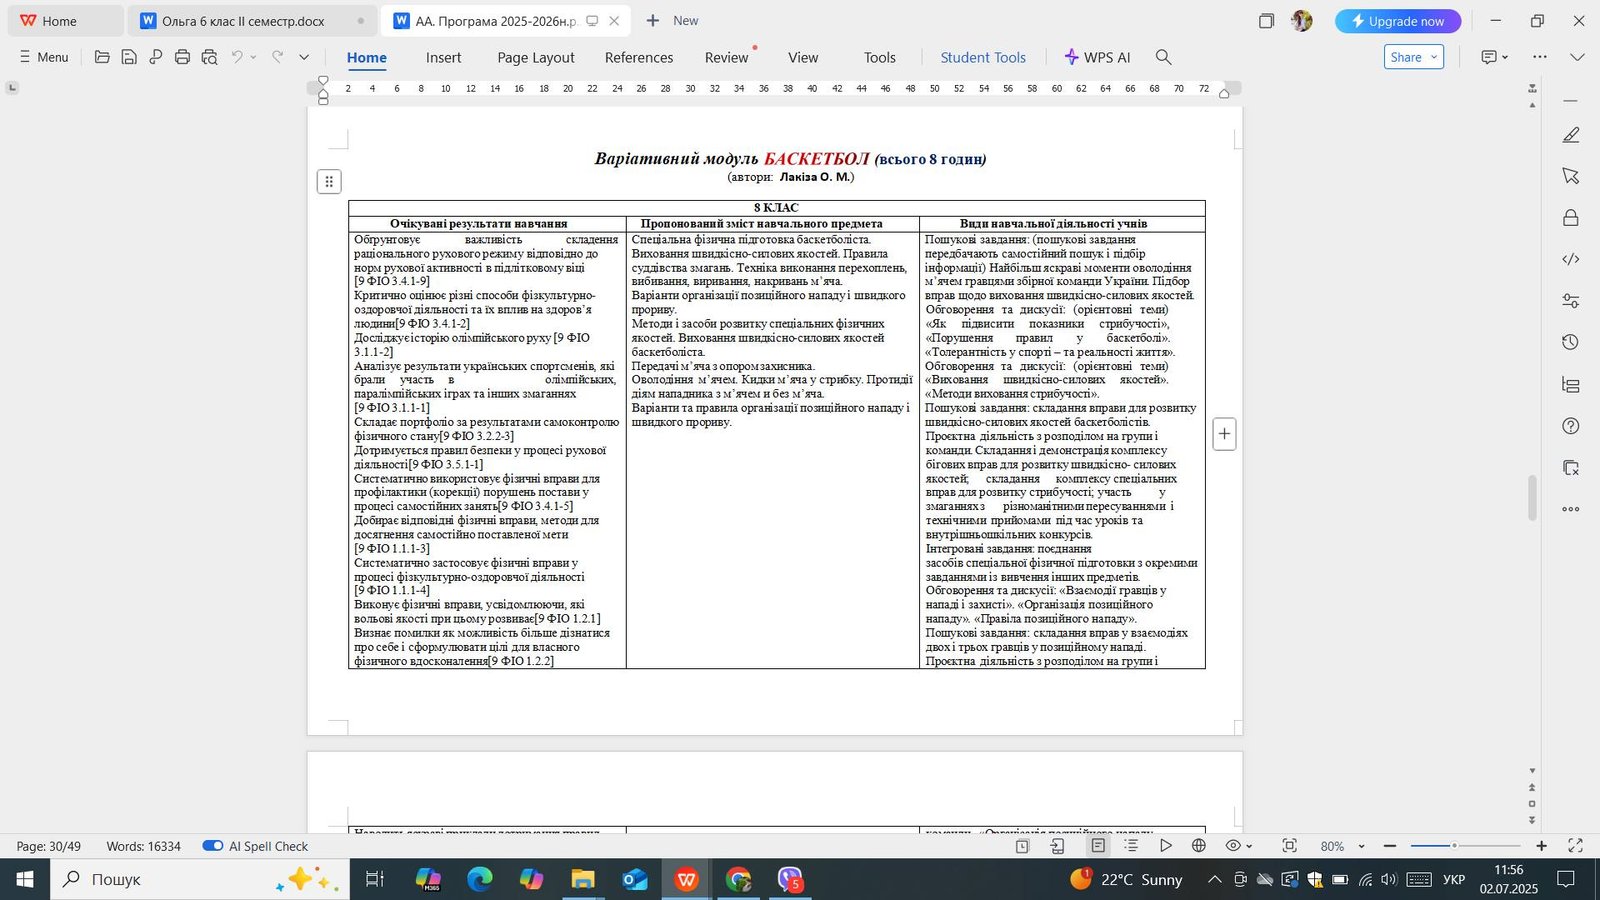Expand the quick access toolbar chevron

point(304,57)
